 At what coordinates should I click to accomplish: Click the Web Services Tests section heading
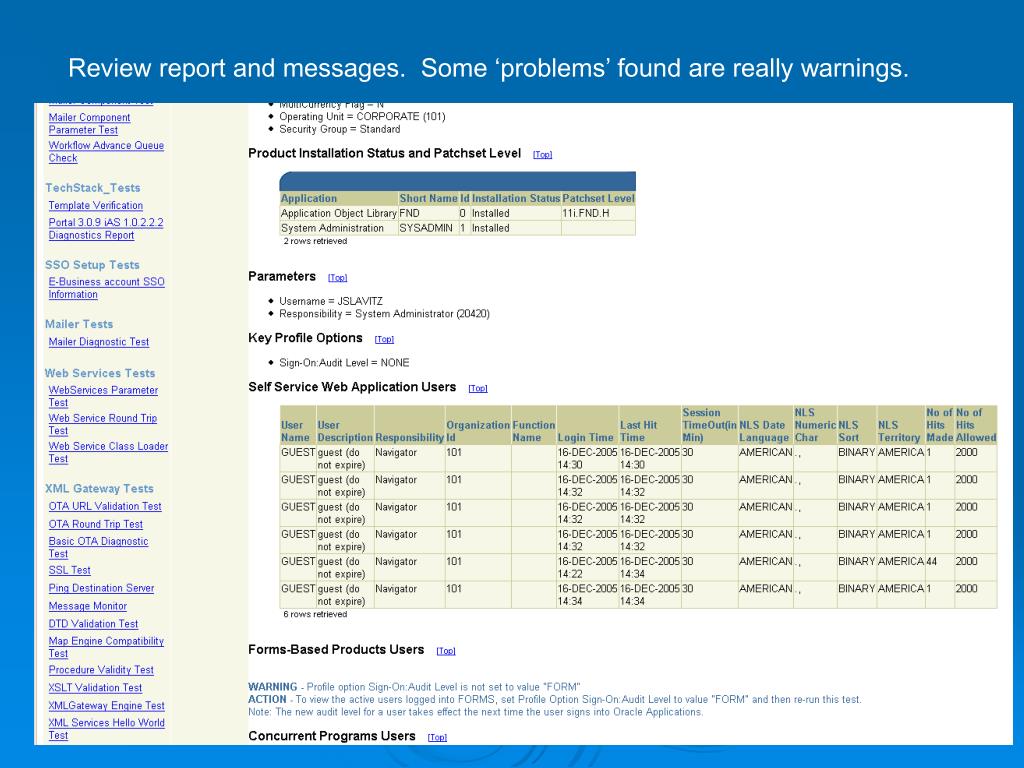100,373
